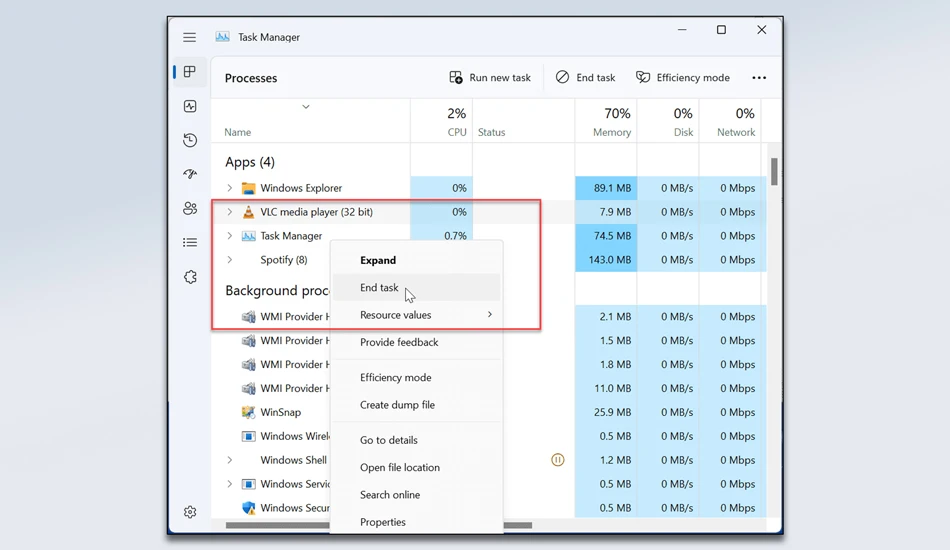Viewport: 950px width, 550px height.
Task: Choose End task in the context menu
Action: [x=417, y=288]
